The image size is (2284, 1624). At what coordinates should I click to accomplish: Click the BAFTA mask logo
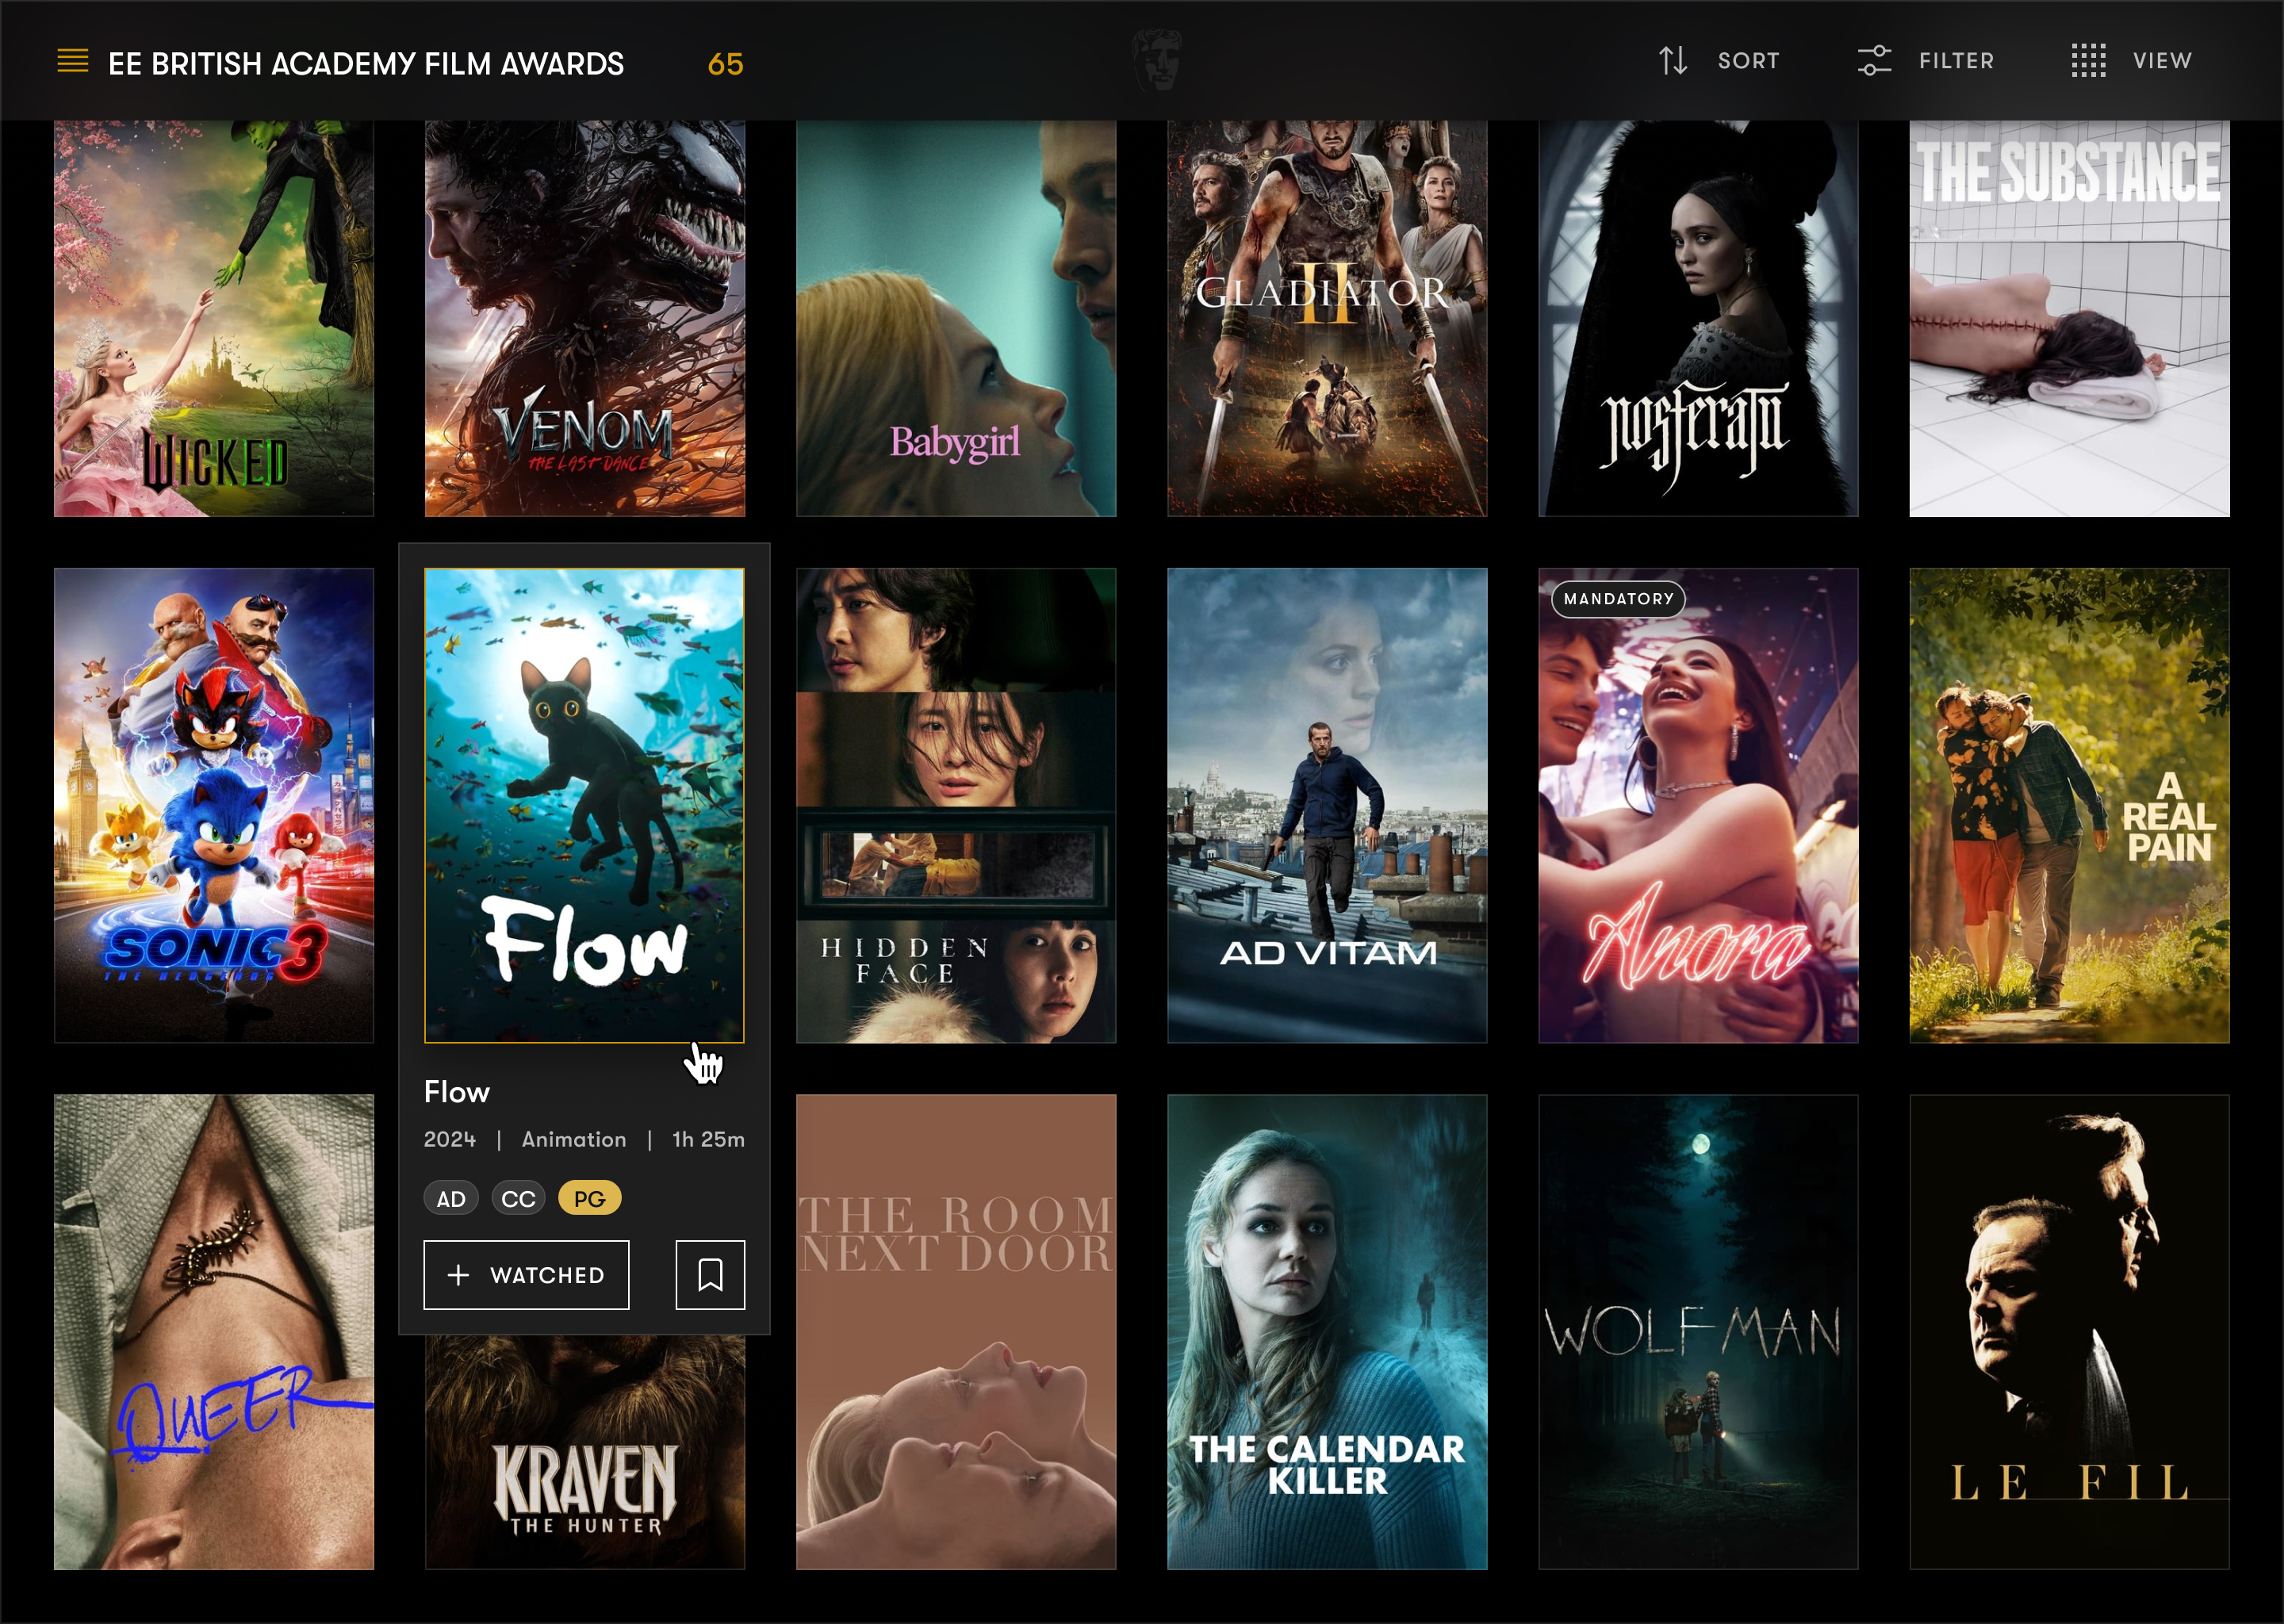1157,61
